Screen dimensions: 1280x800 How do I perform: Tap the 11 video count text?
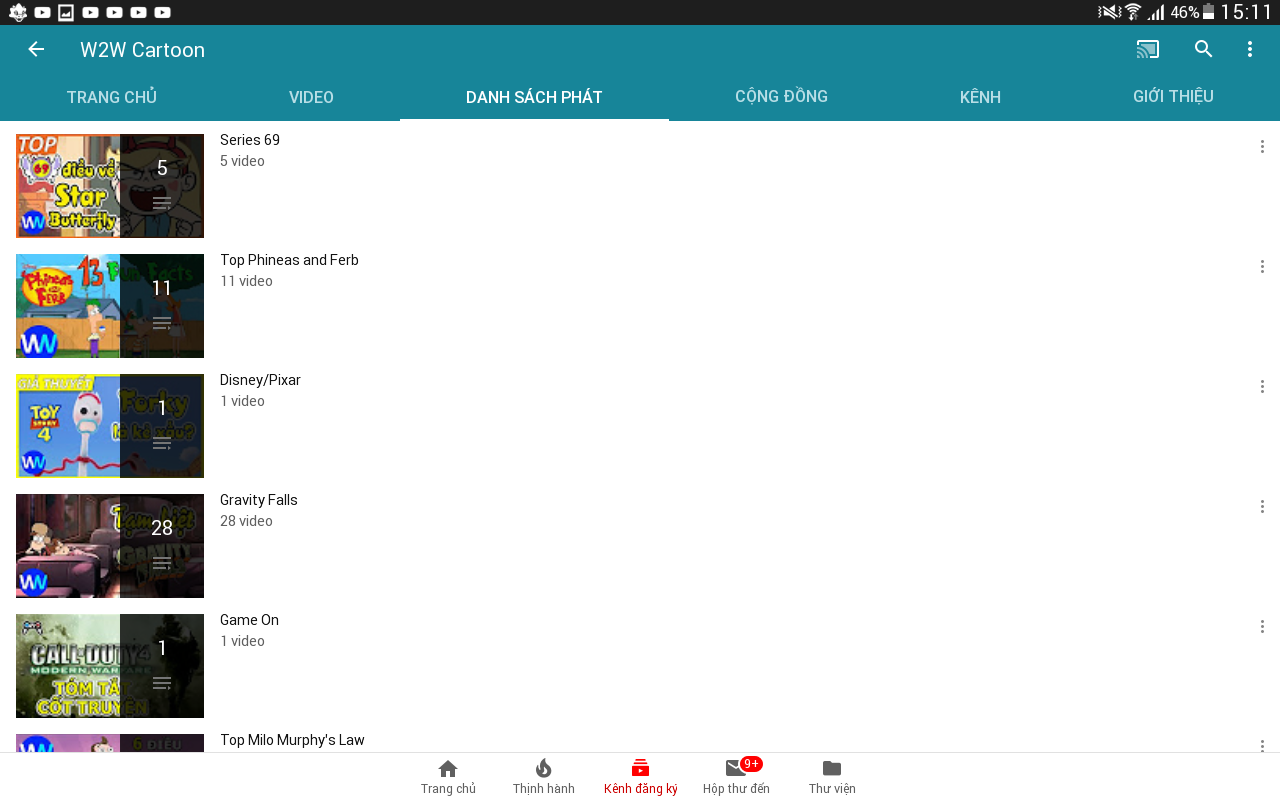coord(246,281)
